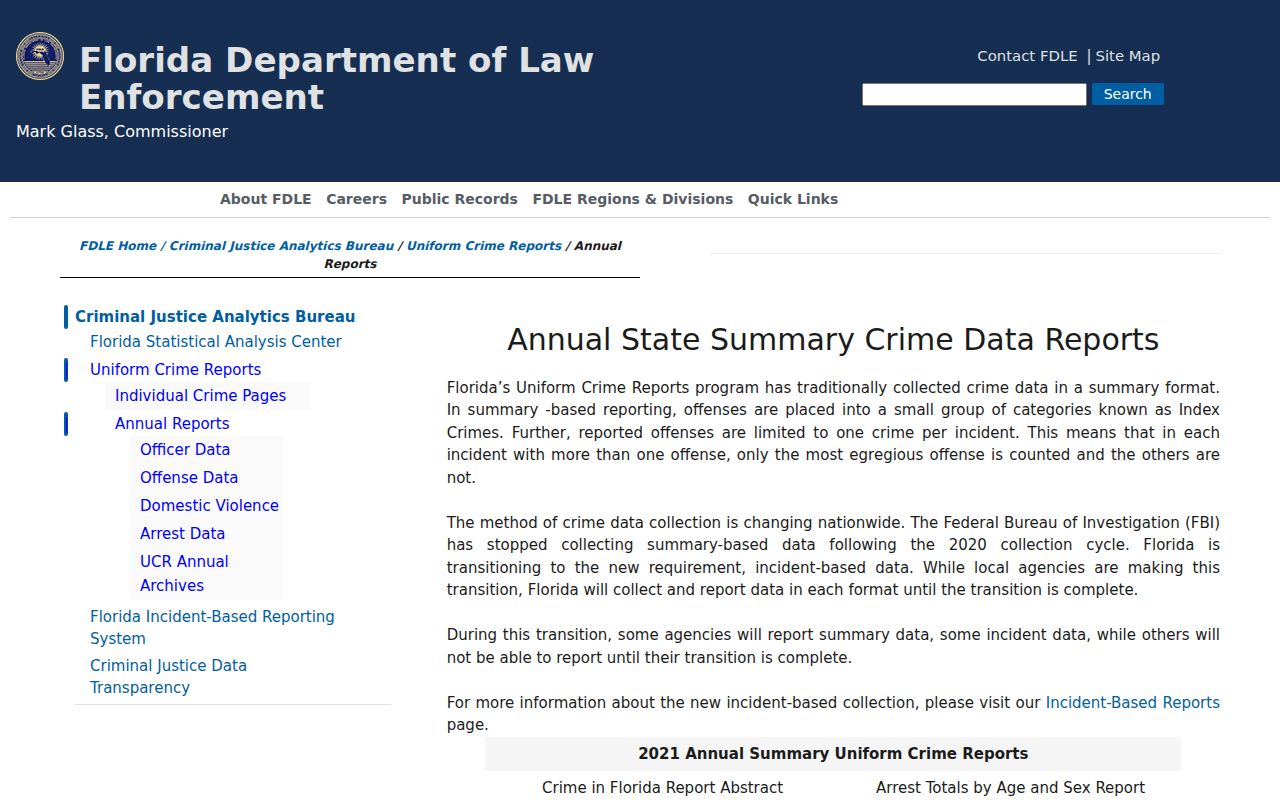Open the Careers menu item

[356, 199]
